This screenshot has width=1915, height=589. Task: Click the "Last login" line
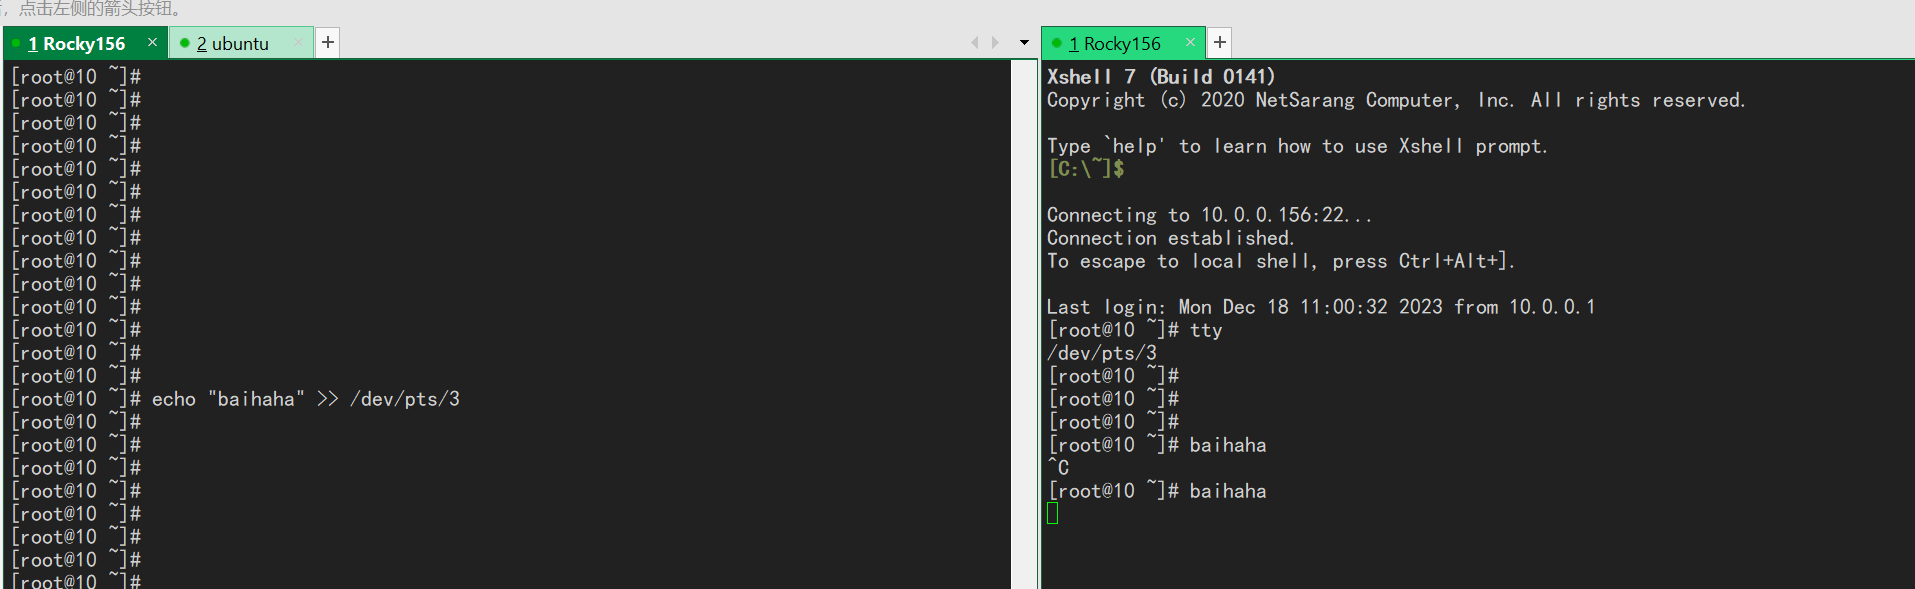point(1321,307)
